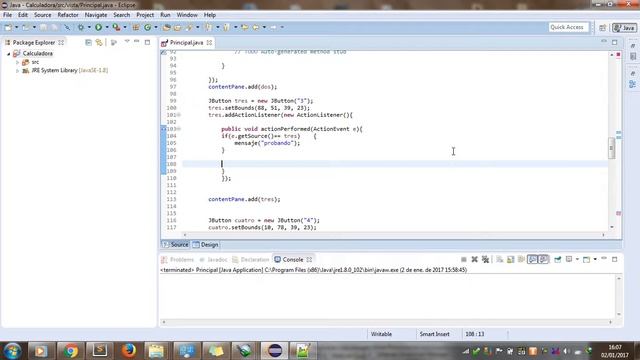
Task: Open the Problems tab
Action: coord(178,260)
